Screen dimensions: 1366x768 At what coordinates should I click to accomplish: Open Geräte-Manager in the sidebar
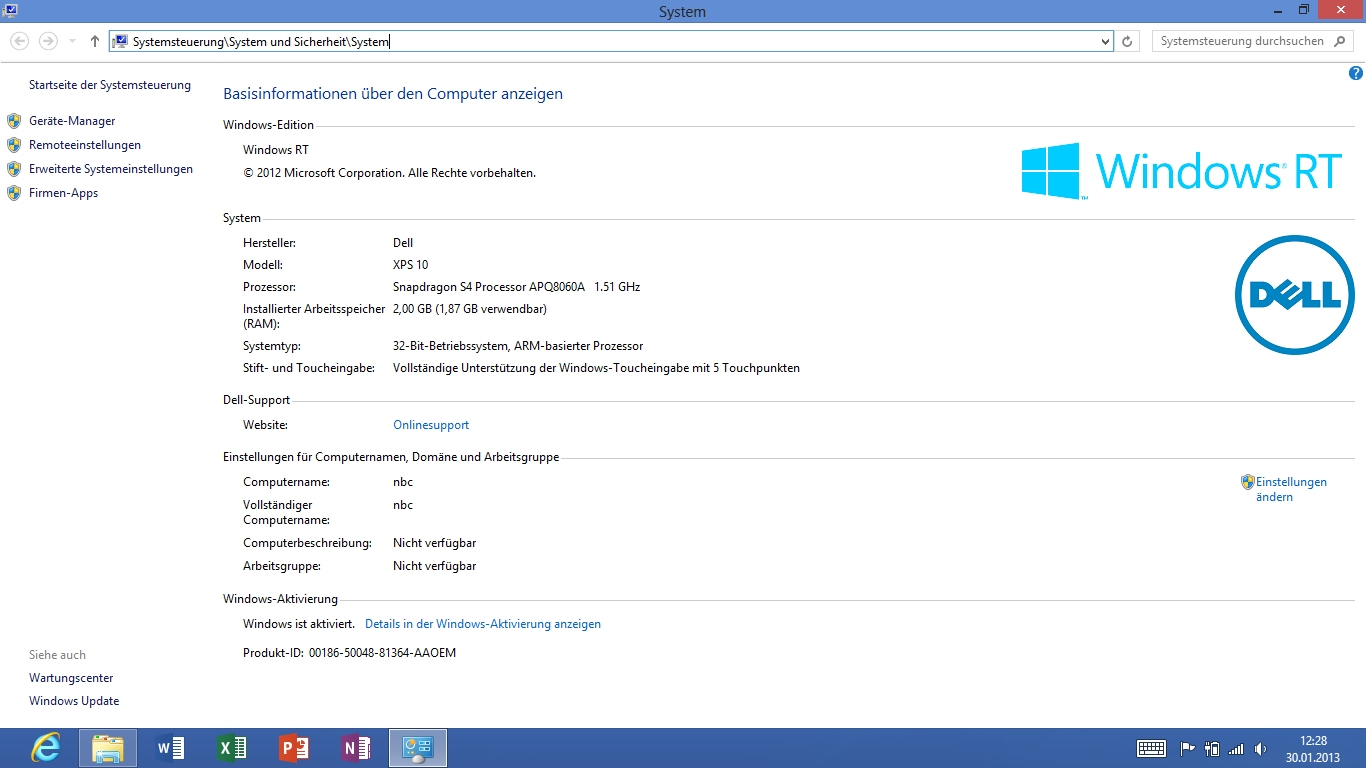pyautogui.click(x=72, y=121)
